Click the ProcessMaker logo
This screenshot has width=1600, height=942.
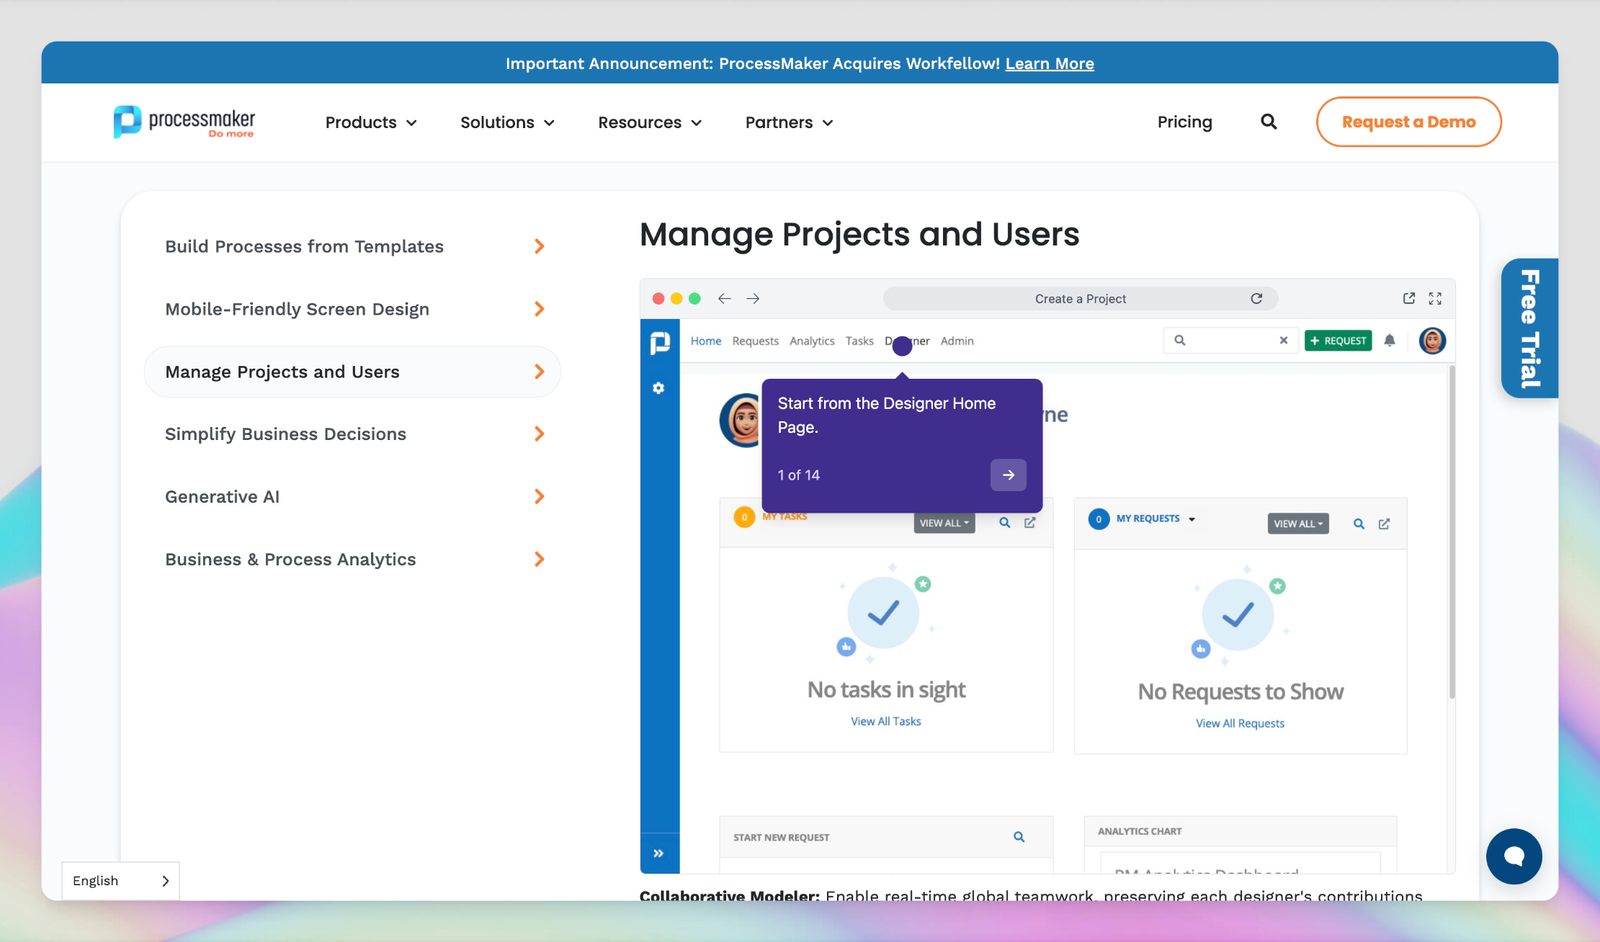tap(184, 122)
